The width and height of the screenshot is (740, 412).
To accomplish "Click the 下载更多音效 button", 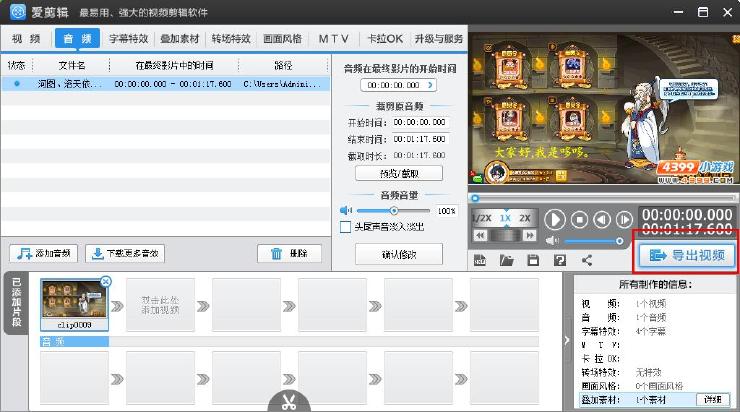I will 125,253.
